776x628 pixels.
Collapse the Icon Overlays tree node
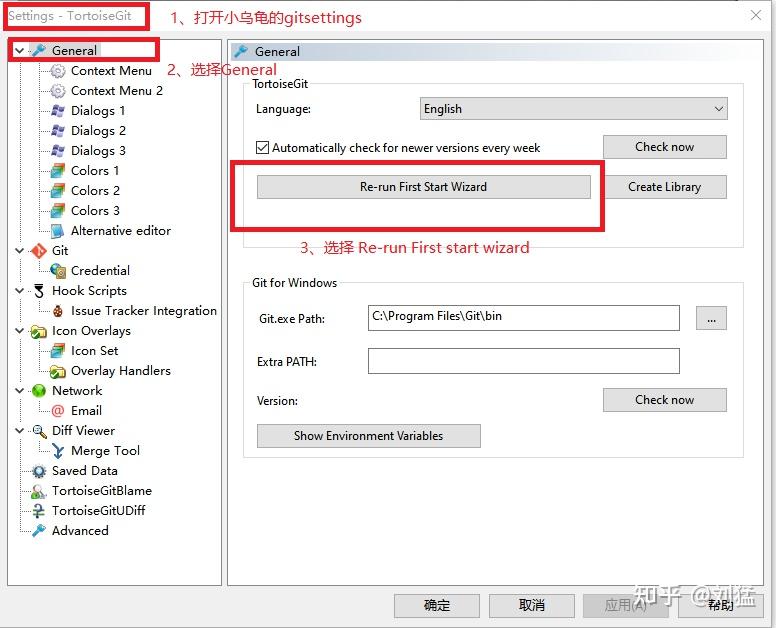click(x=19, y=331)
